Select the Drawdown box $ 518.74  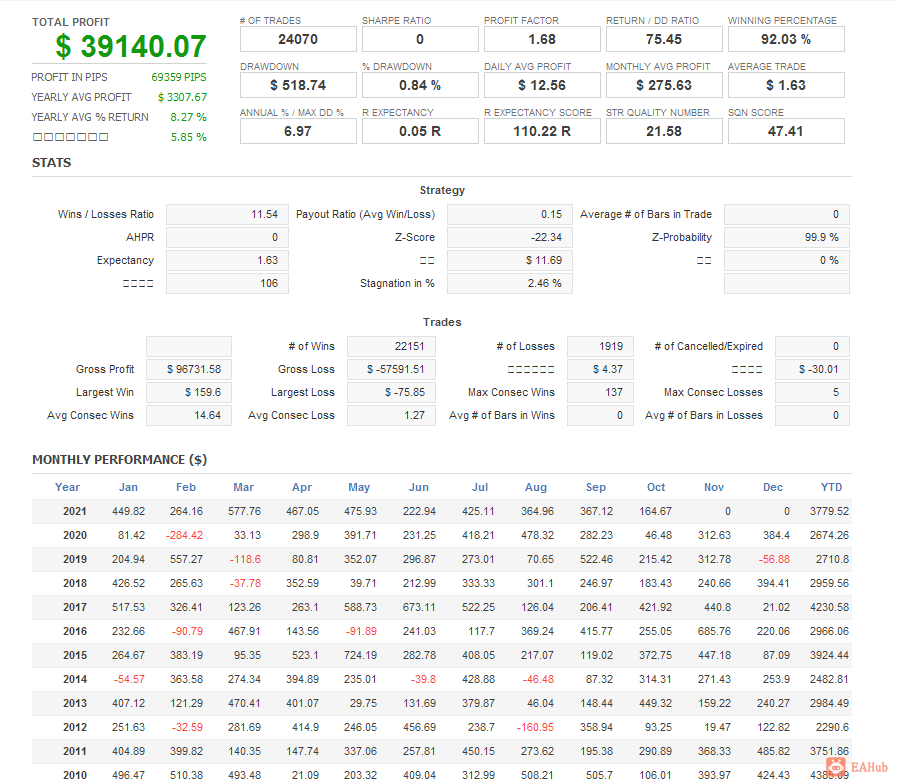point(298,85)
